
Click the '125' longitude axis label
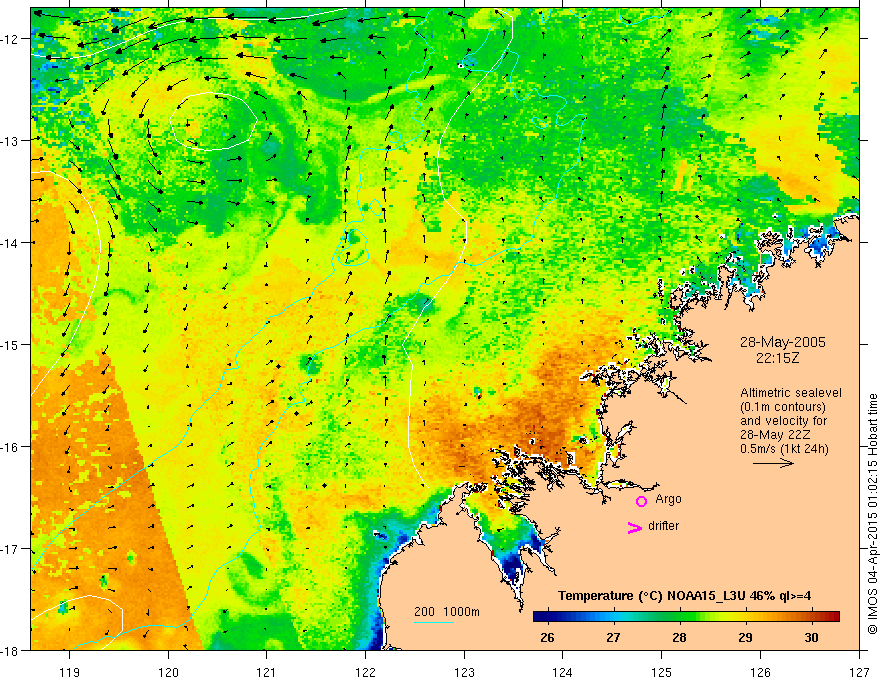point(662,672)
